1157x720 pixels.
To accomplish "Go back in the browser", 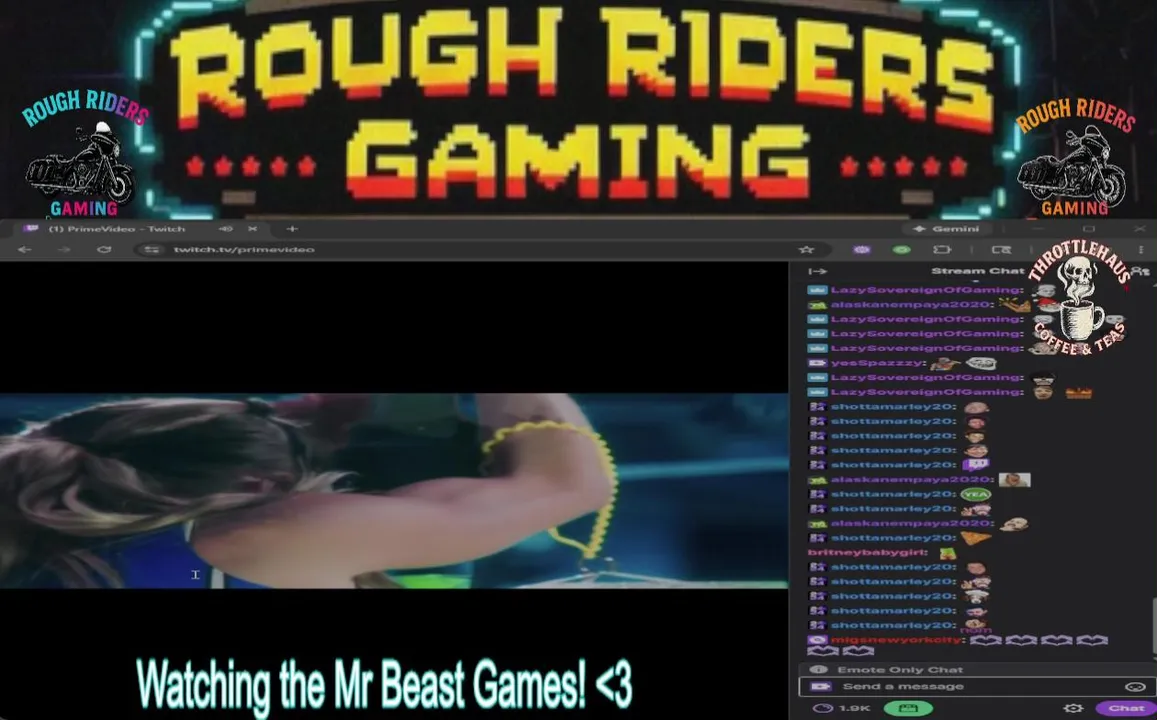I will [x=24, y=249].
